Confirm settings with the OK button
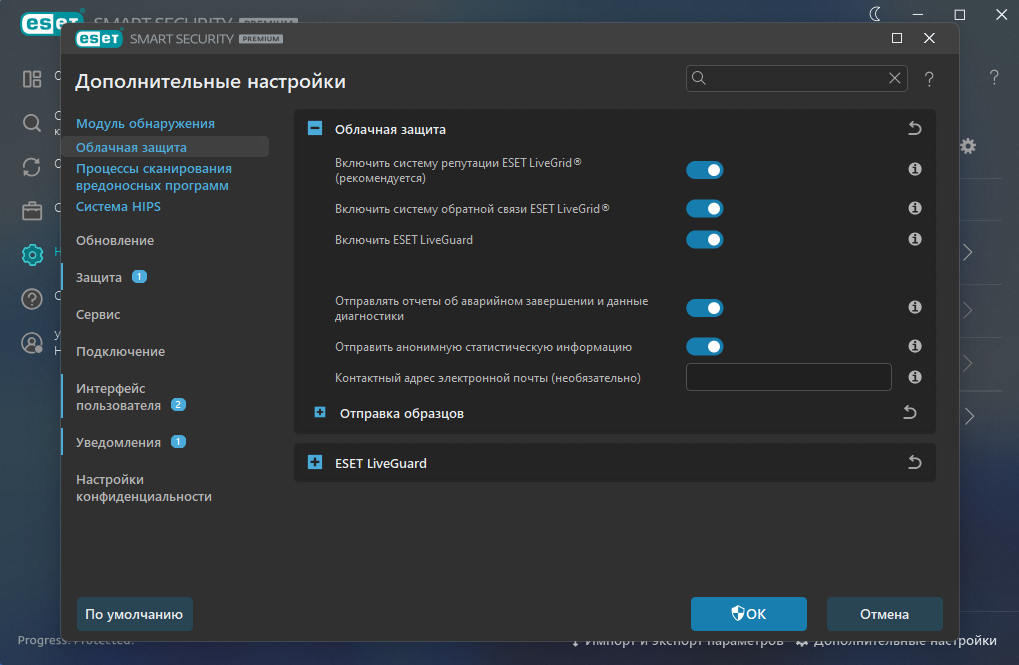 pos(749,614)
